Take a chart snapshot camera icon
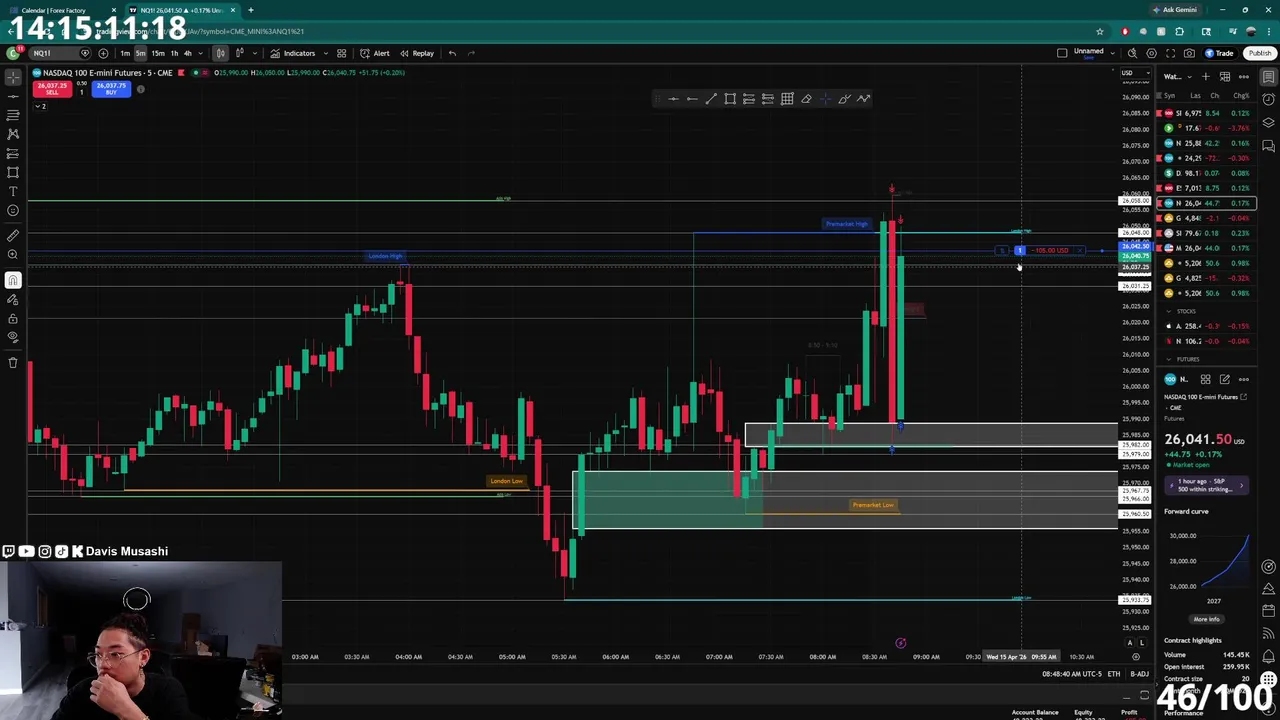The image size is (1280, 720). pyautogui.click(x=1189, y=53)
